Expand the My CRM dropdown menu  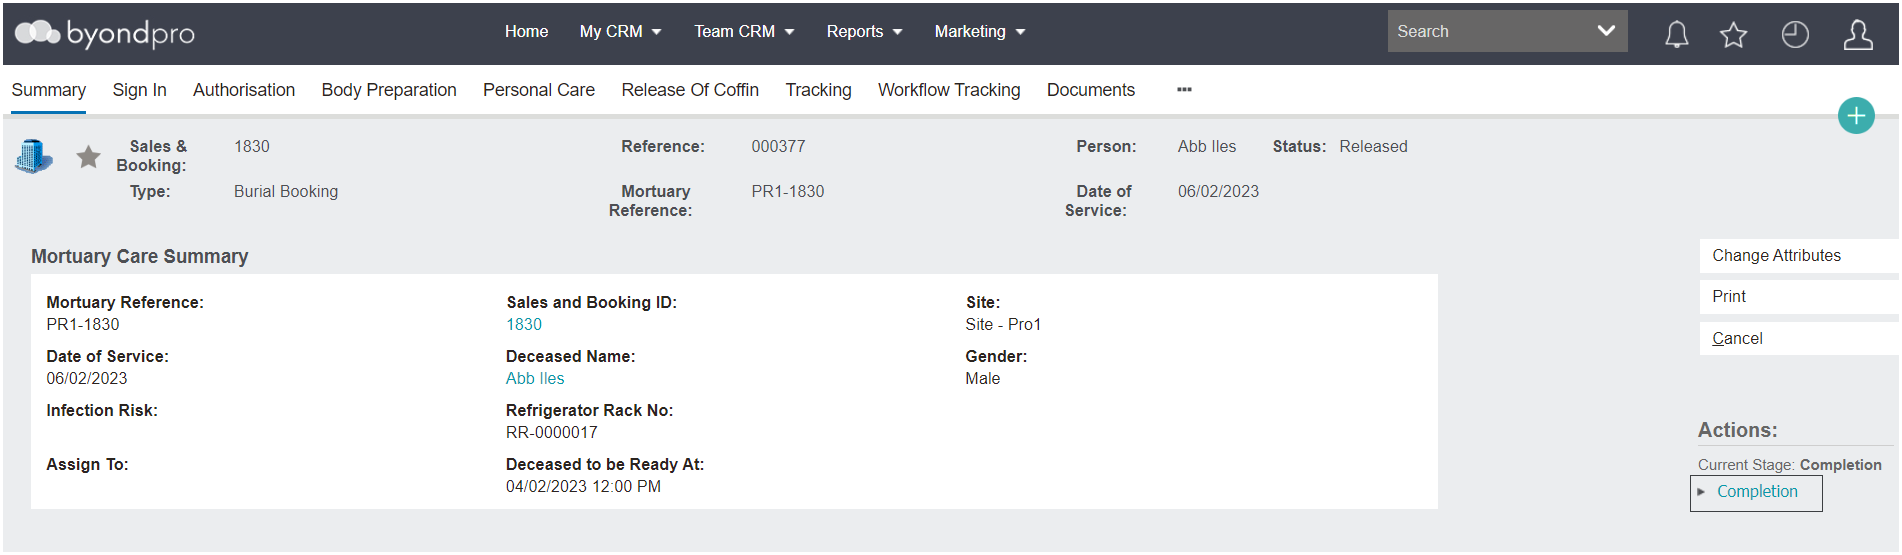620,32
